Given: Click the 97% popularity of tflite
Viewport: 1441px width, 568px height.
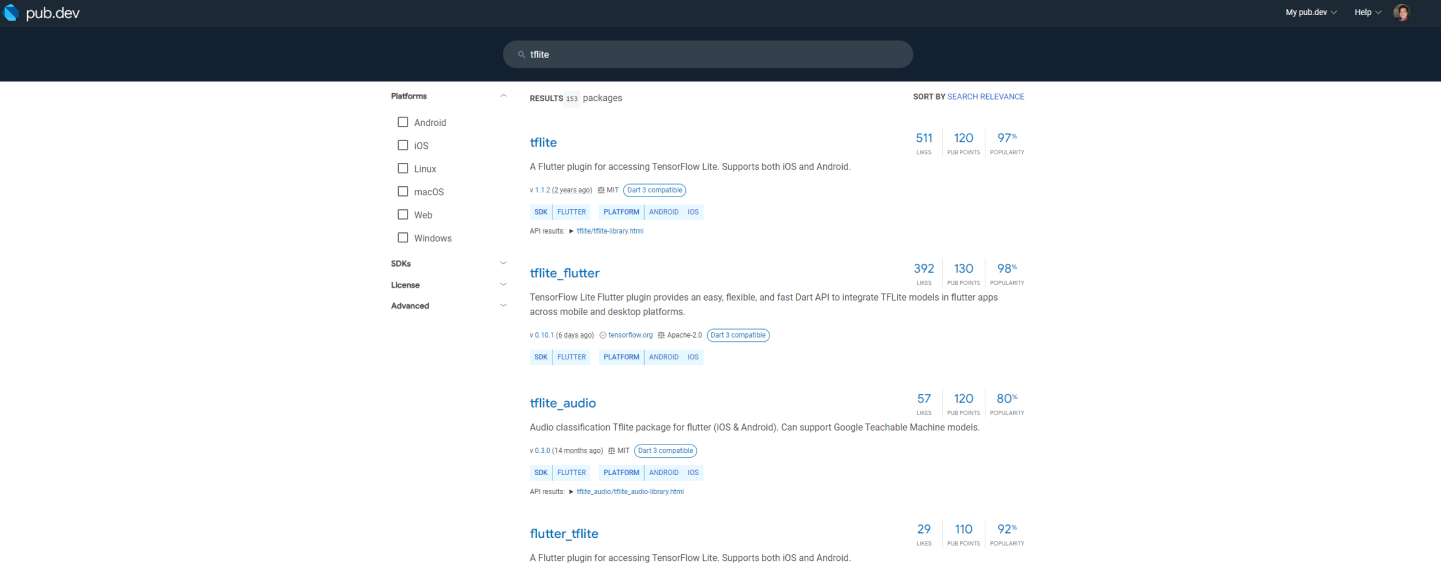Looking at the screenshot, I should (1007, 142).
